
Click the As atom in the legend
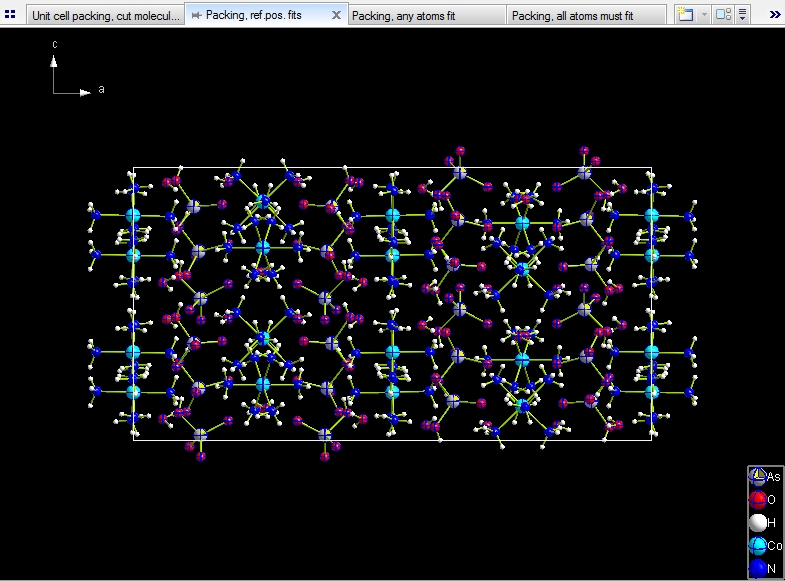coord(759,477)
